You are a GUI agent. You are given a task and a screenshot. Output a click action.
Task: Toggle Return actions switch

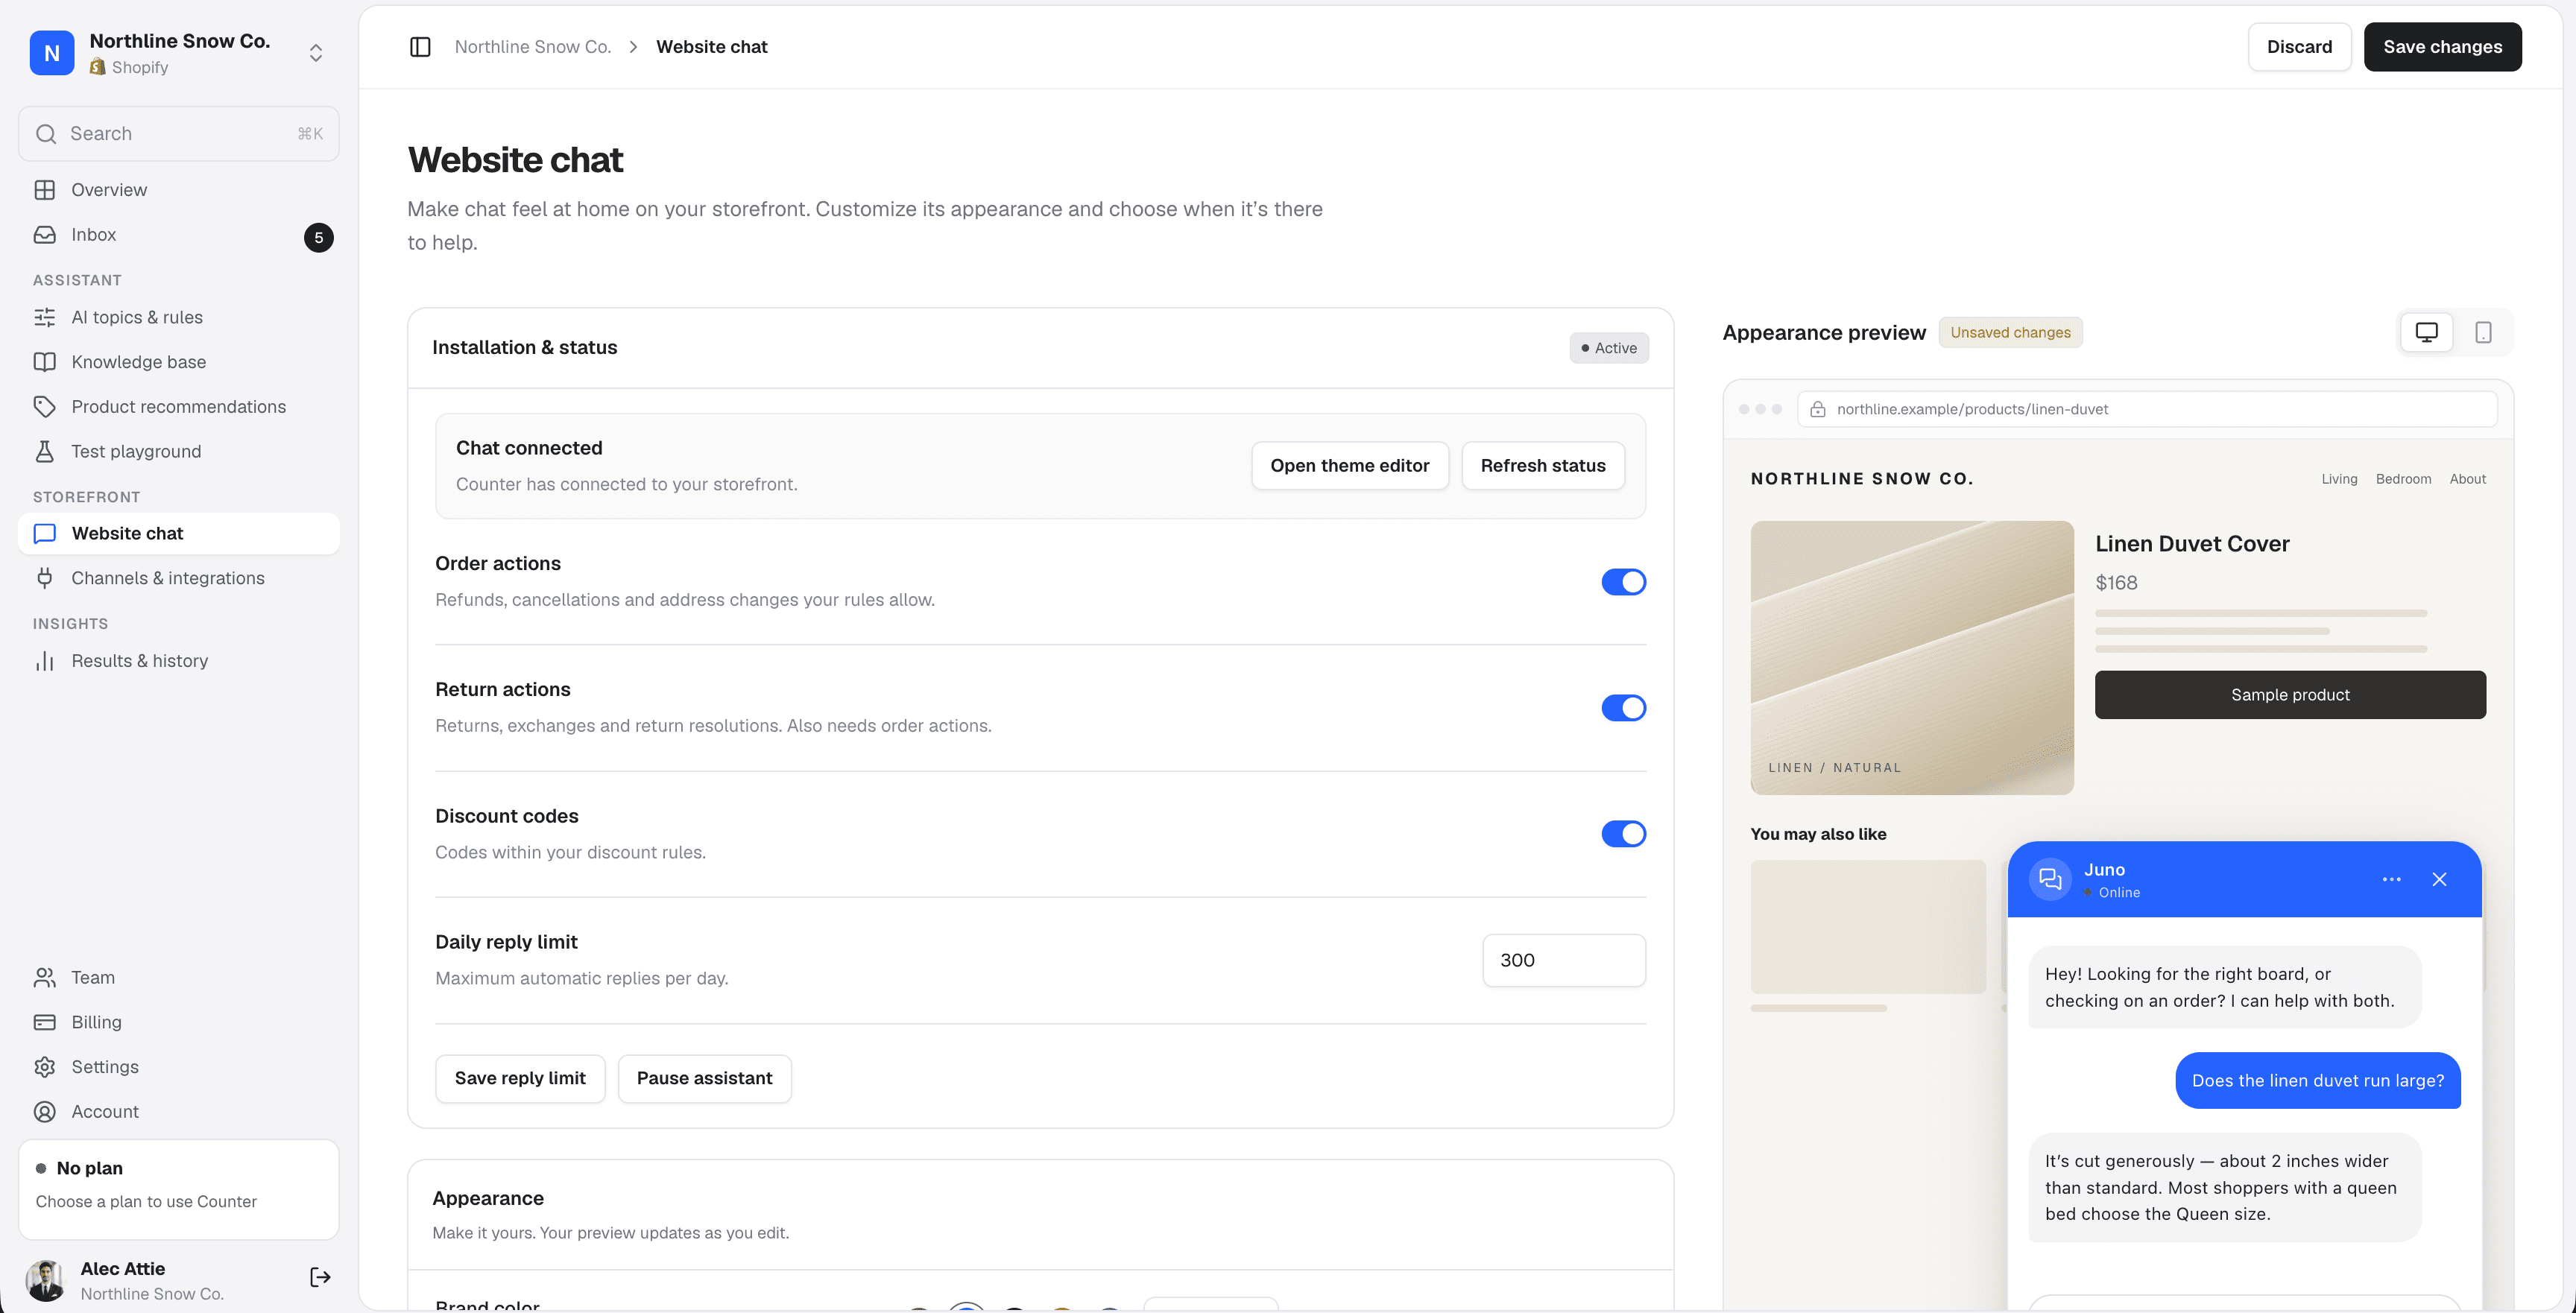pos(1623,708)
